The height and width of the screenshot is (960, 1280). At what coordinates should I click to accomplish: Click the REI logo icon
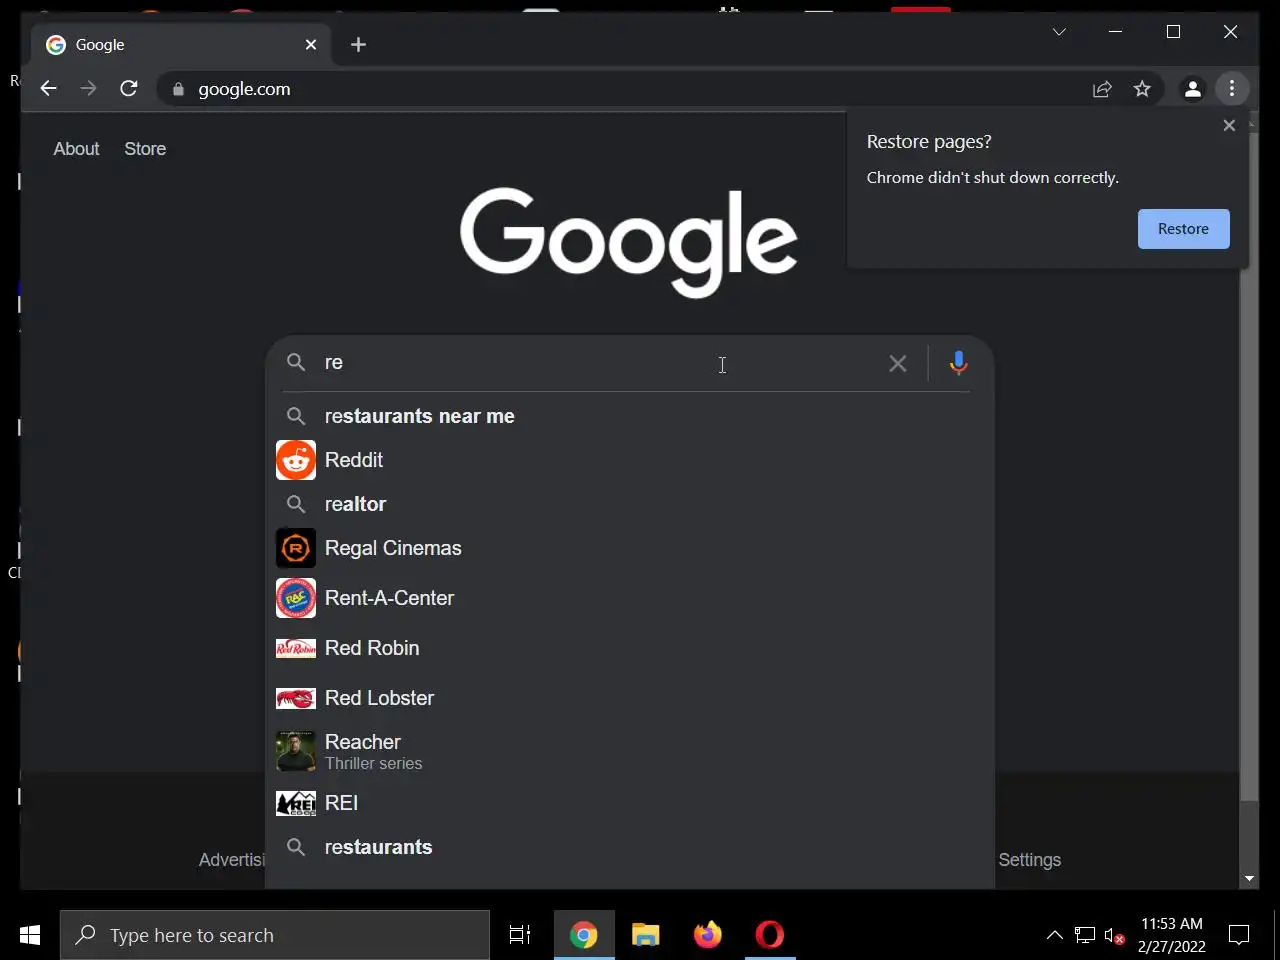[296, 803]
